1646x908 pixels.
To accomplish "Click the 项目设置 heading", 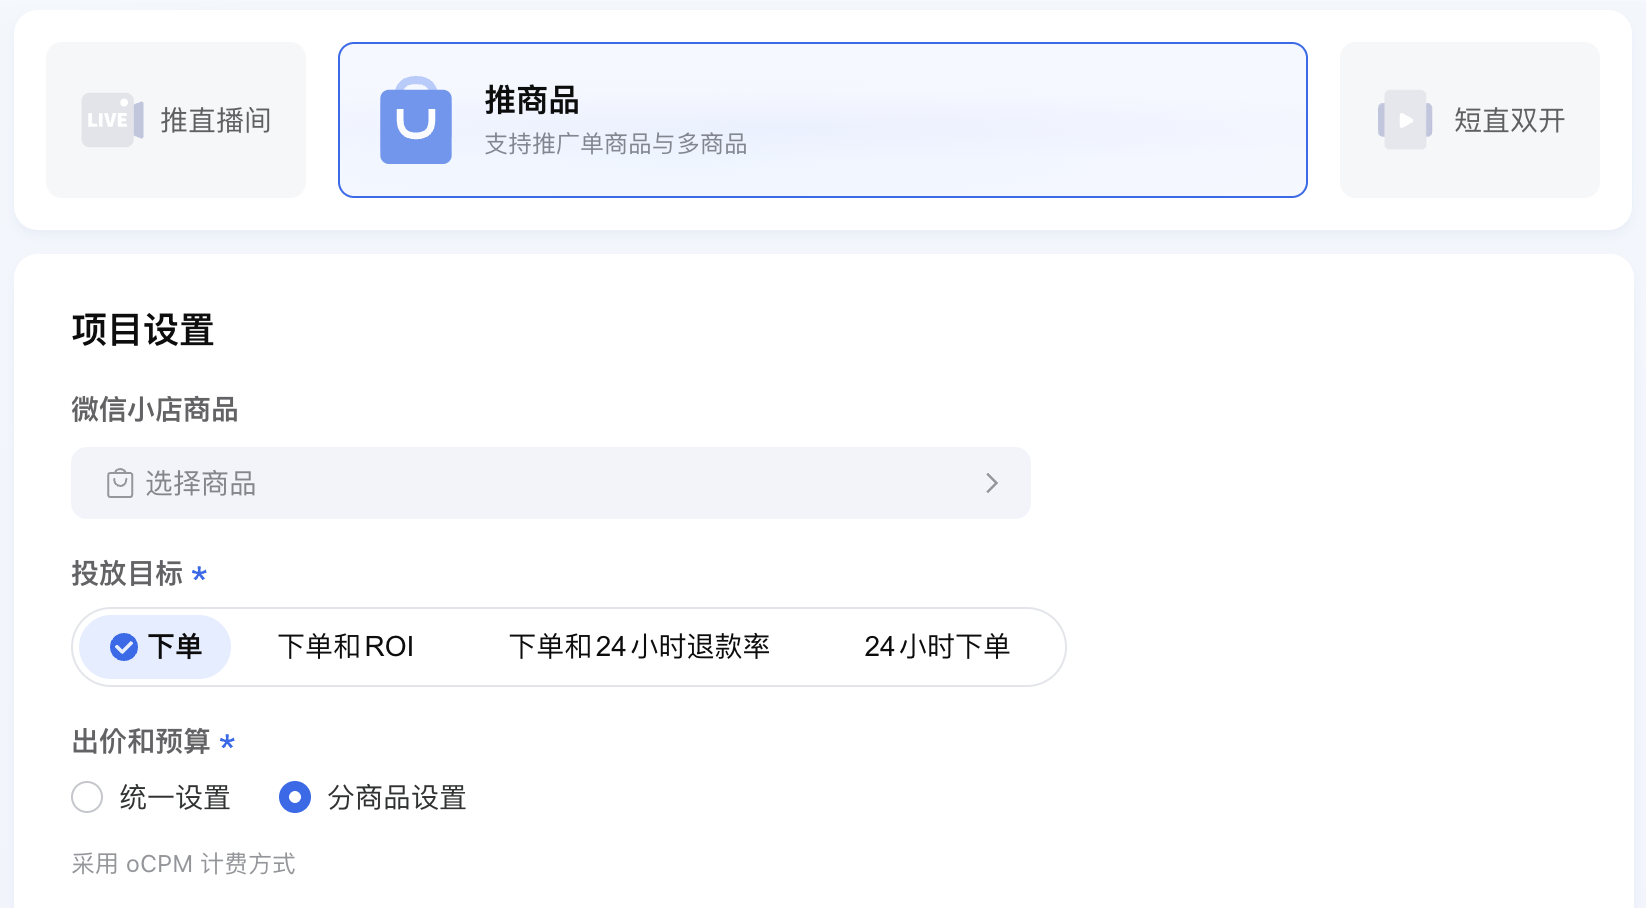I will (x=142, y=329).
